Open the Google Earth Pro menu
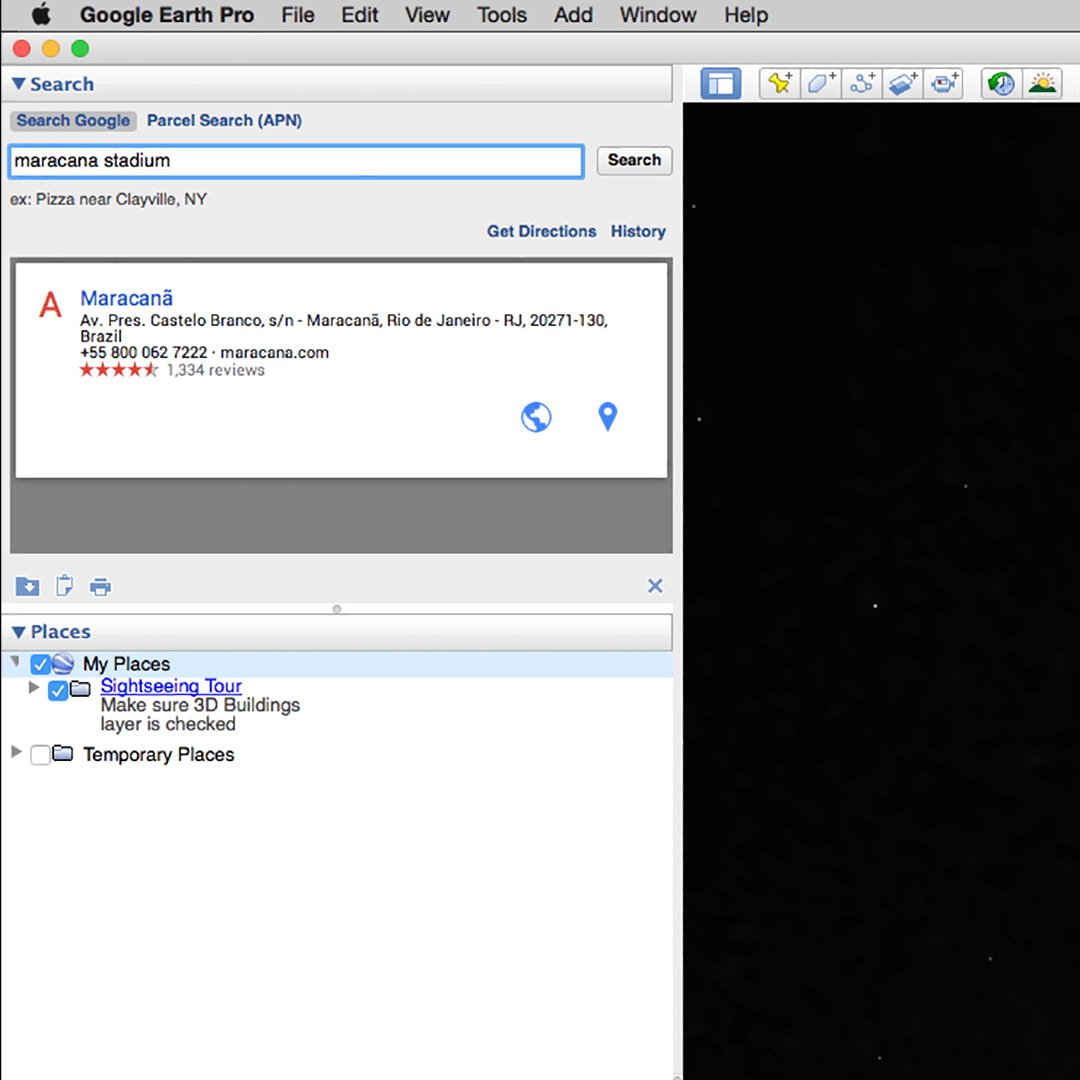The image size is (1080, 1080). click(167, 14)
